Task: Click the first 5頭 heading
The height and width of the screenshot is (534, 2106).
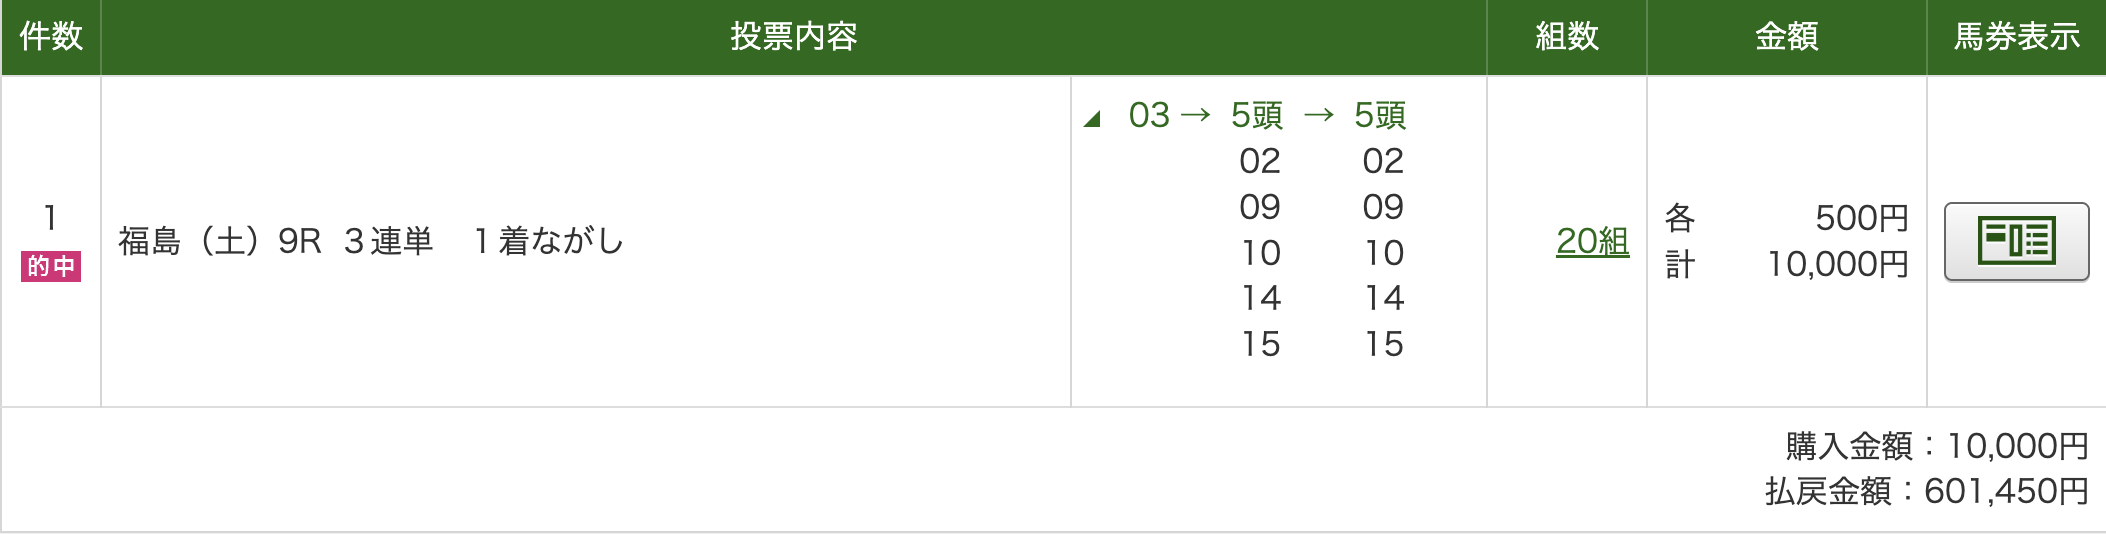Action: pos(1257,115)
